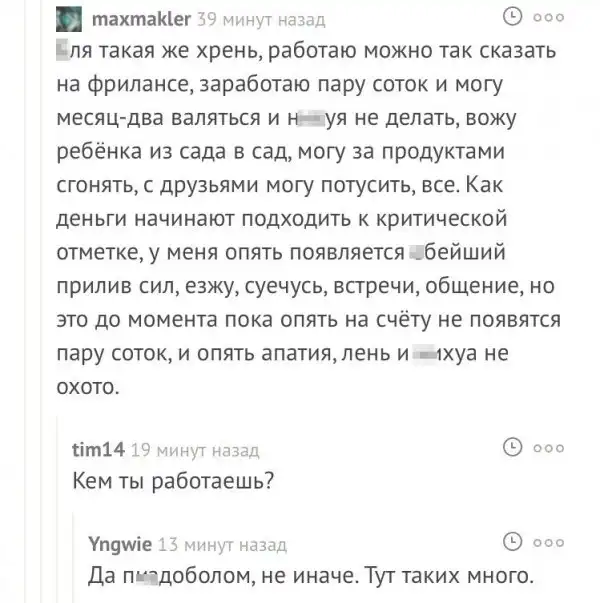Open three-dot menu on maxmakler's comment
The width and height of the screenshot is (600, 603).
(x=549, y=18)
